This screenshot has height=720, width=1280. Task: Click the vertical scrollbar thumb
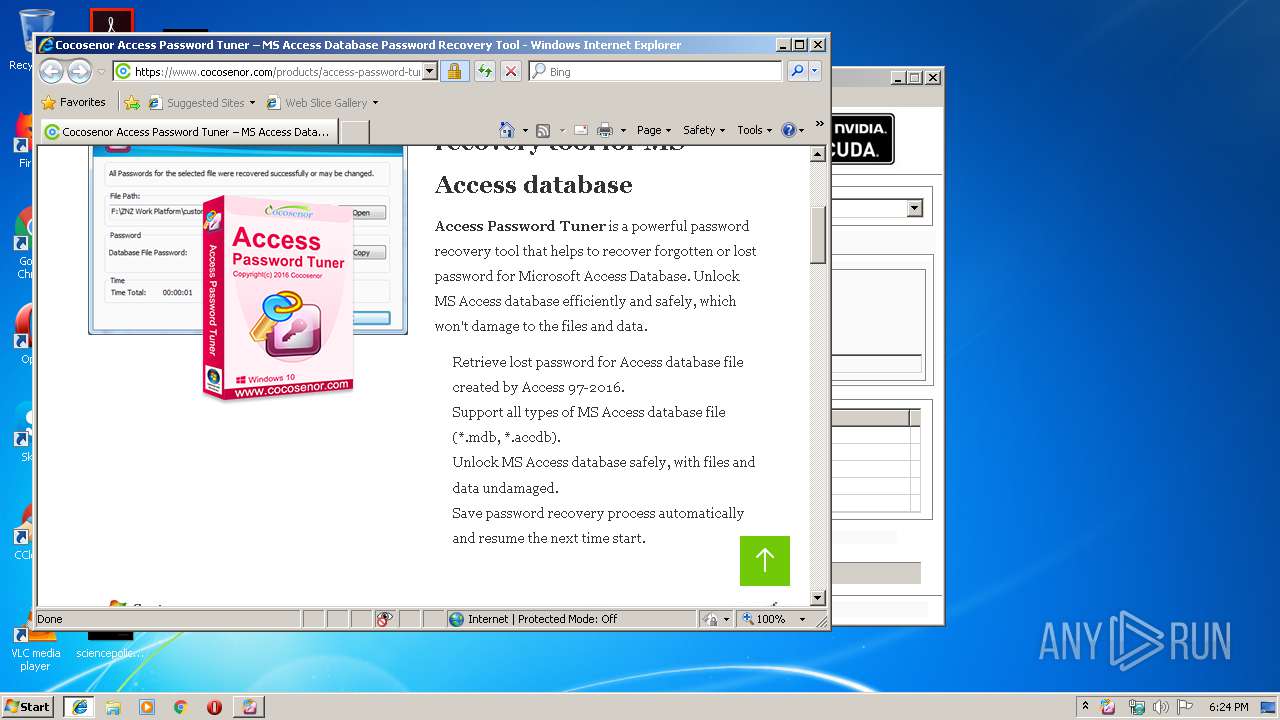818,234
